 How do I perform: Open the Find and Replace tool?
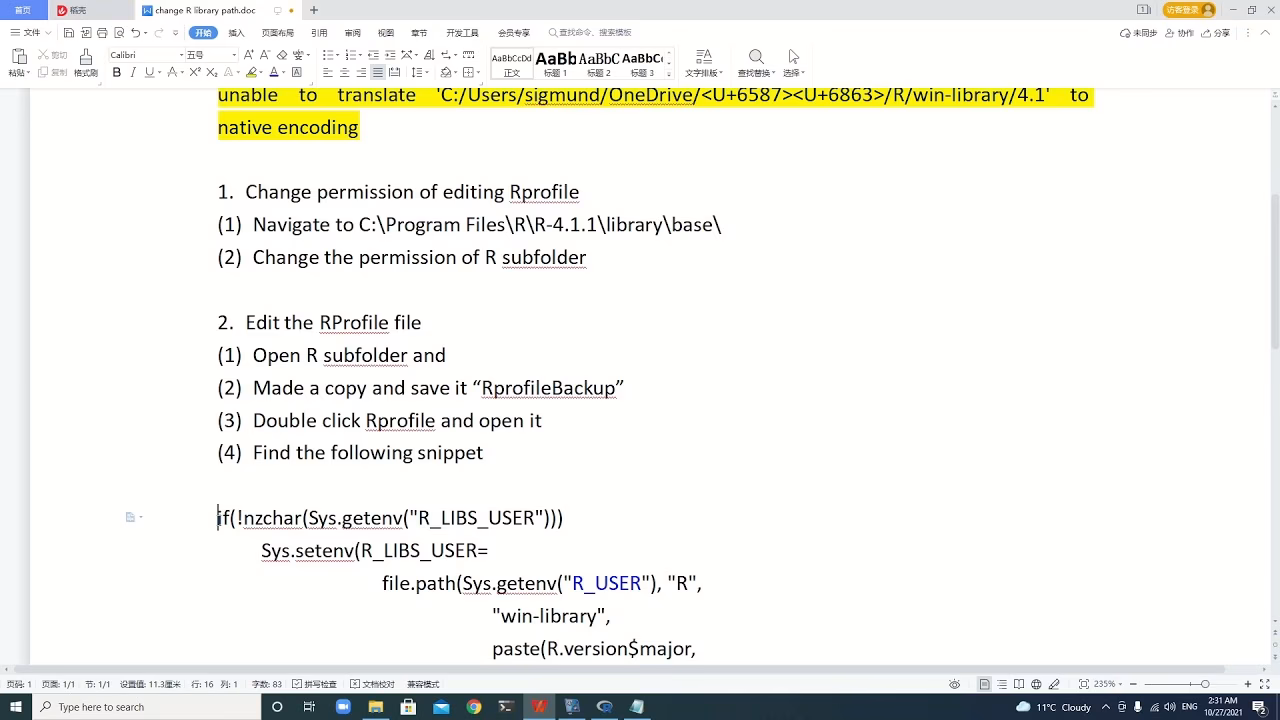(755, 60)
